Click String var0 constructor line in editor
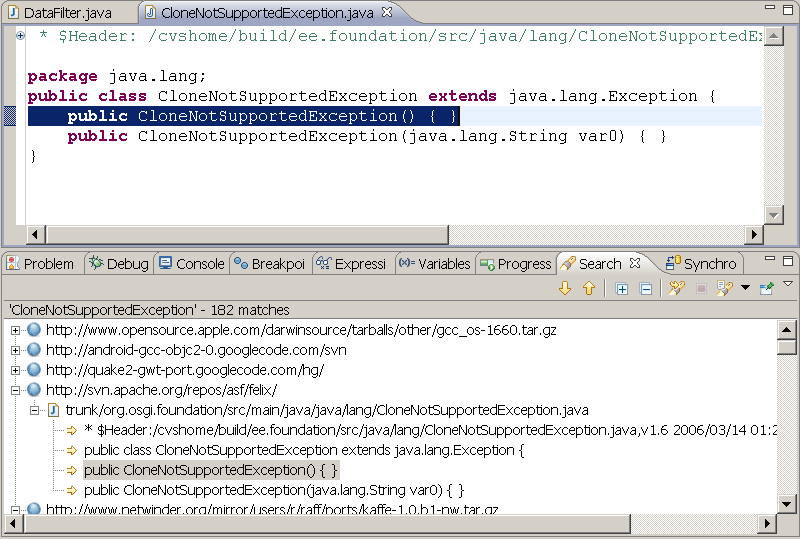 click(366, 136)
